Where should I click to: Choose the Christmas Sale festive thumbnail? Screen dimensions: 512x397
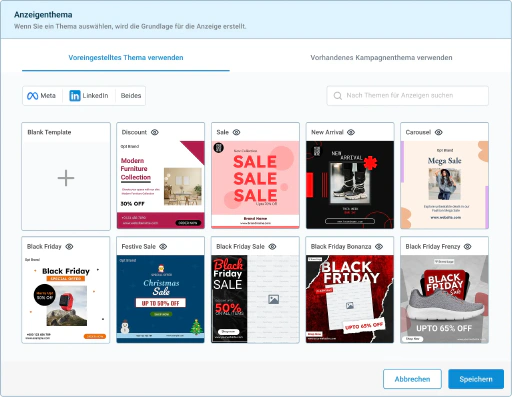[x=160, y=299]
